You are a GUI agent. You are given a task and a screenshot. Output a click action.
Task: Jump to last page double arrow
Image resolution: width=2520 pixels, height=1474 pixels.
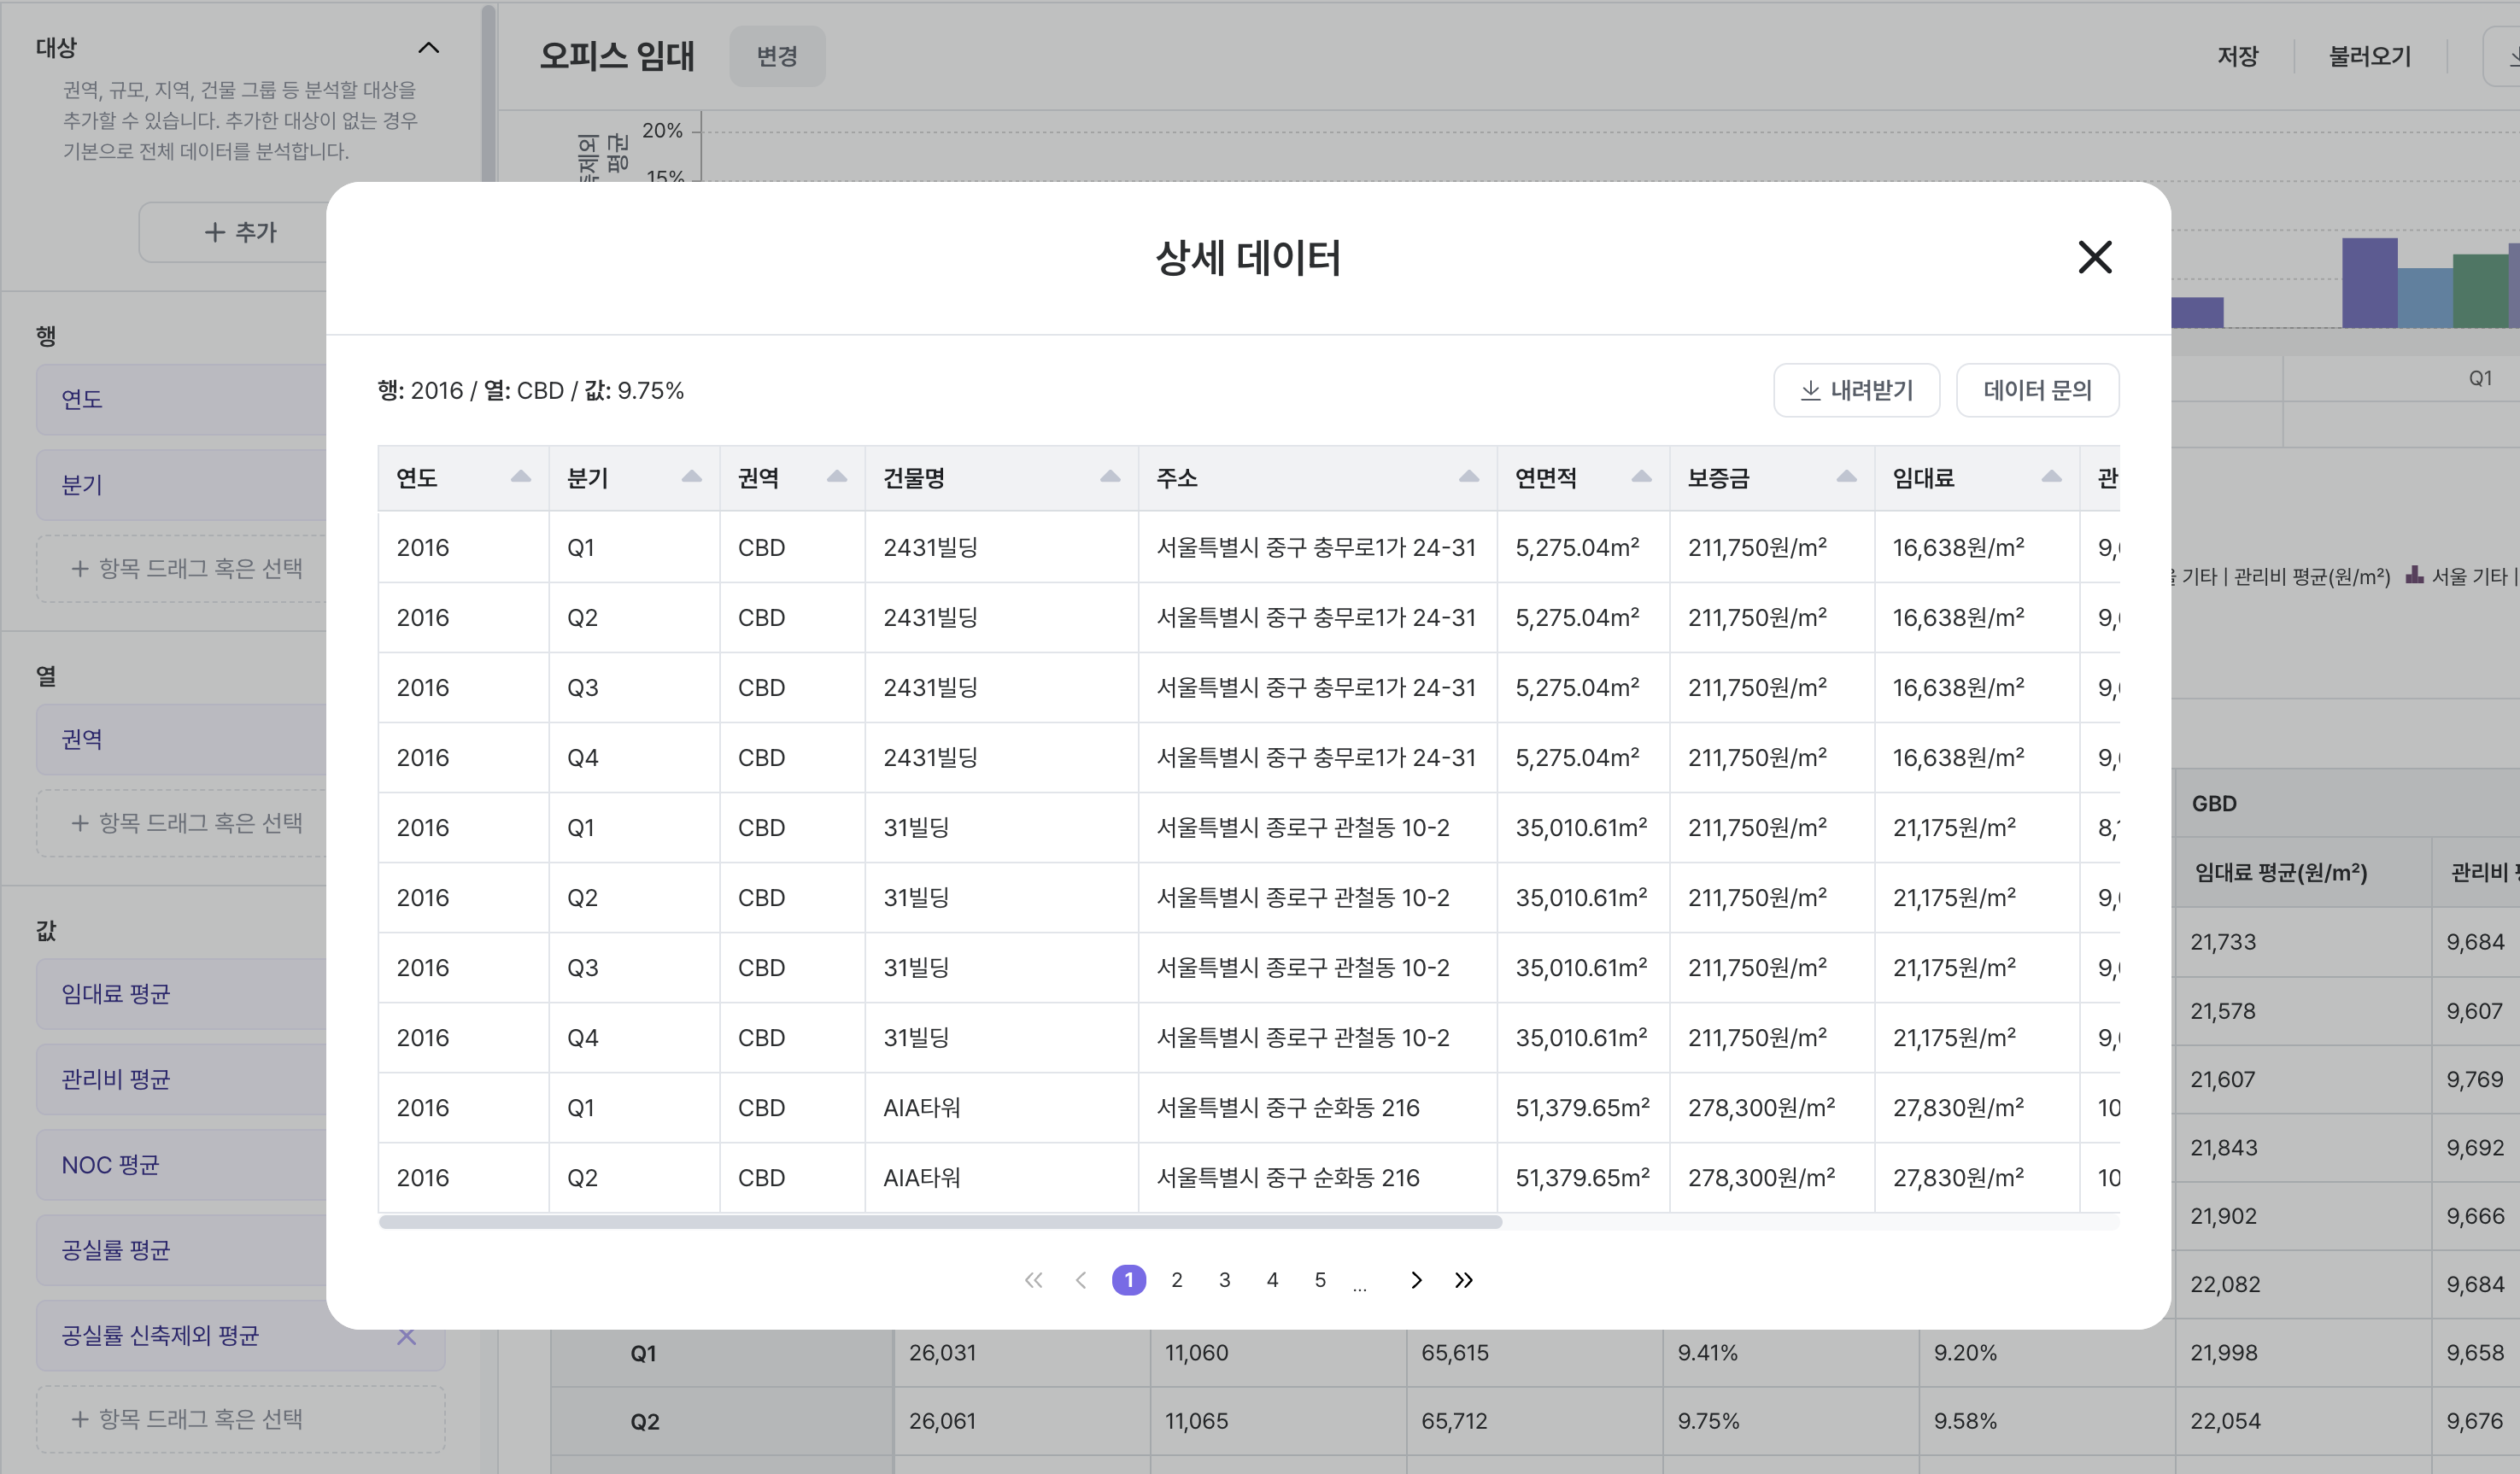[1464, 1280]
